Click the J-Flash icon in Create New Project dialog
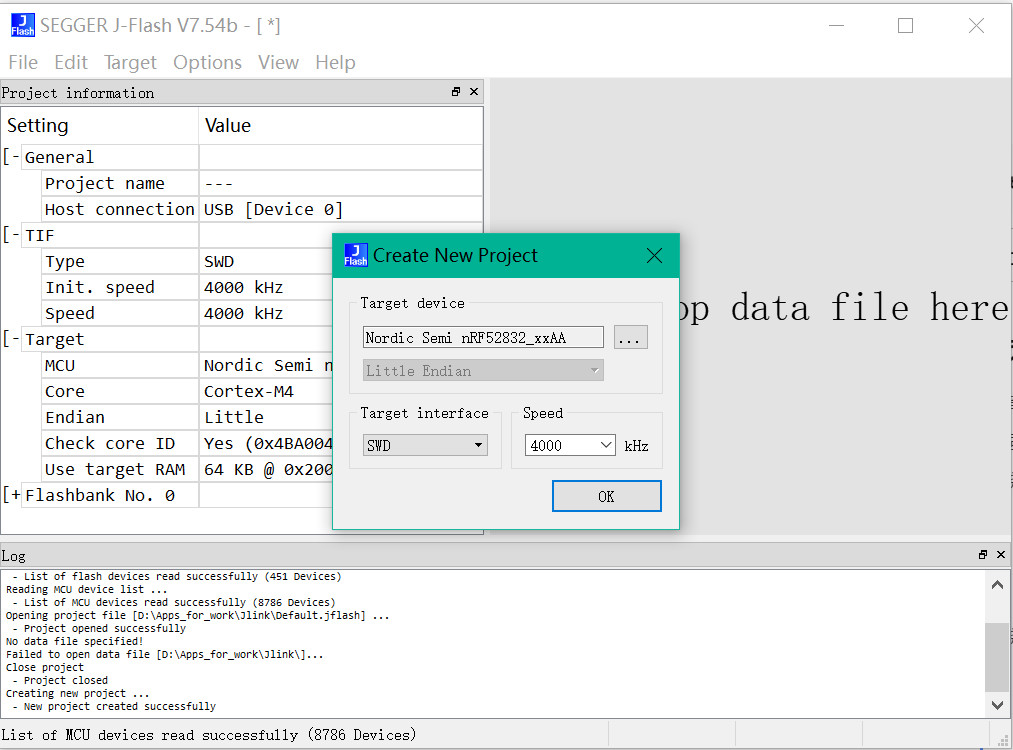This screenshot has width=1013, height=750. pos(356,255)
